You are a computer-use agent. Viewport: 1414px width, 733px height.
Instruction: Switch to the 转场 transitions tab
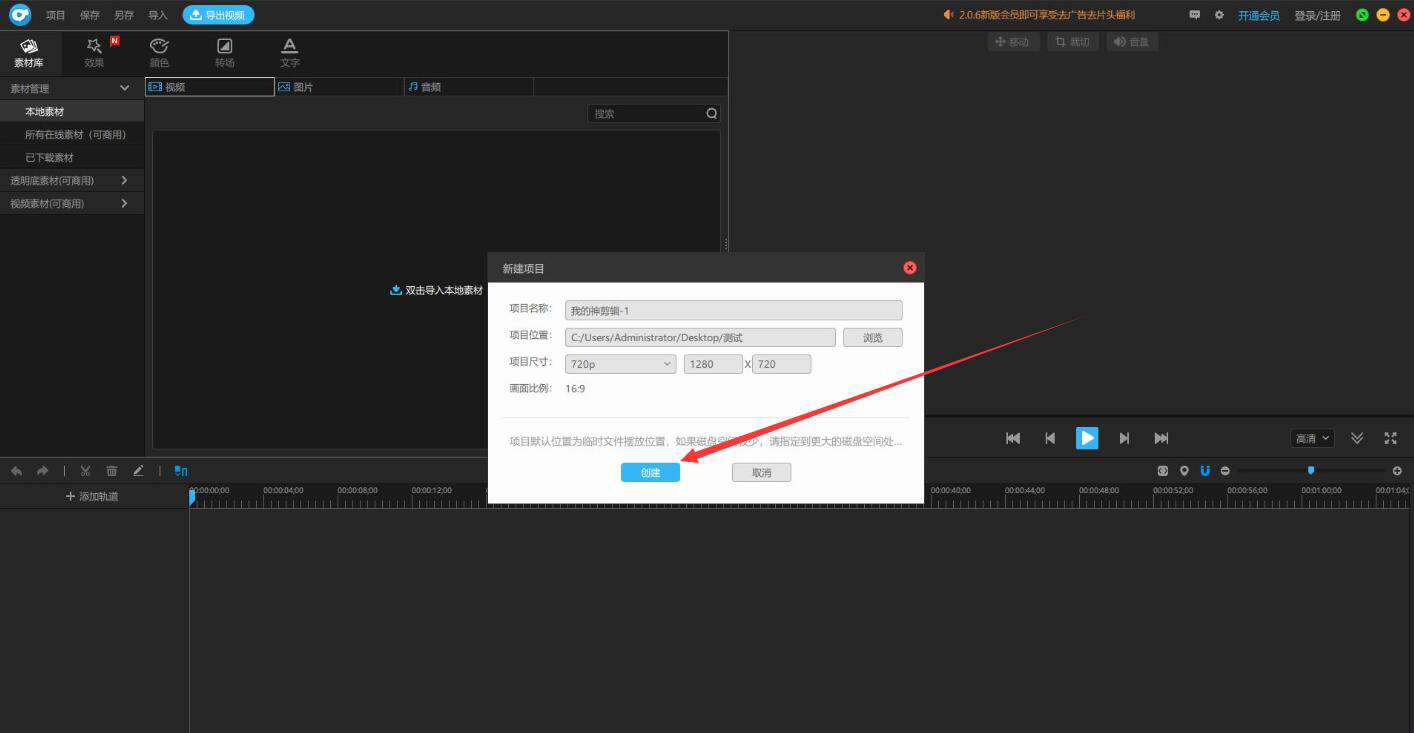pos(225,53)
